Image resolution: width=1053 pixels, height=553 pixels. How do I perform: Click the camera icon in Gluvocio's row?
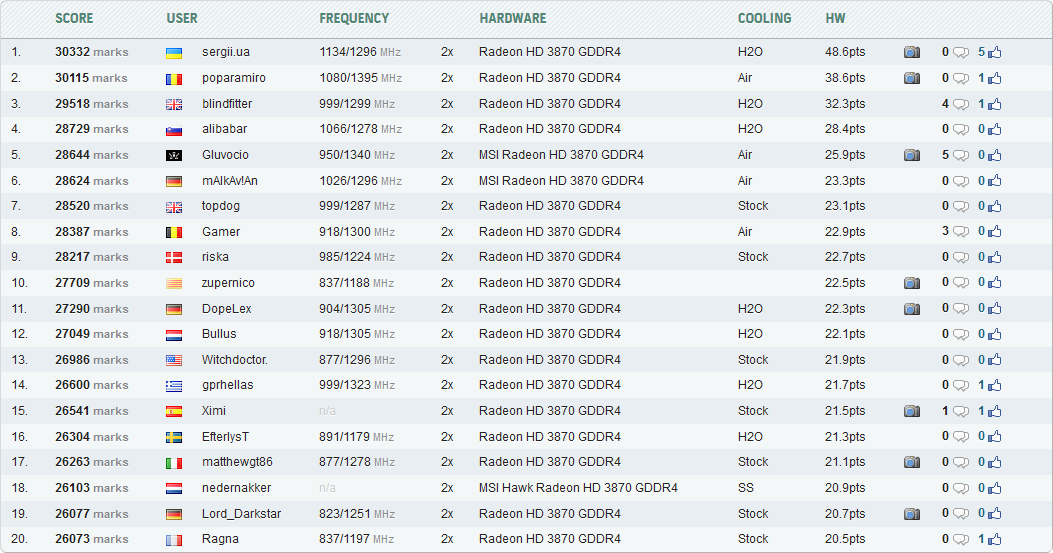click(x=911, y=155)
